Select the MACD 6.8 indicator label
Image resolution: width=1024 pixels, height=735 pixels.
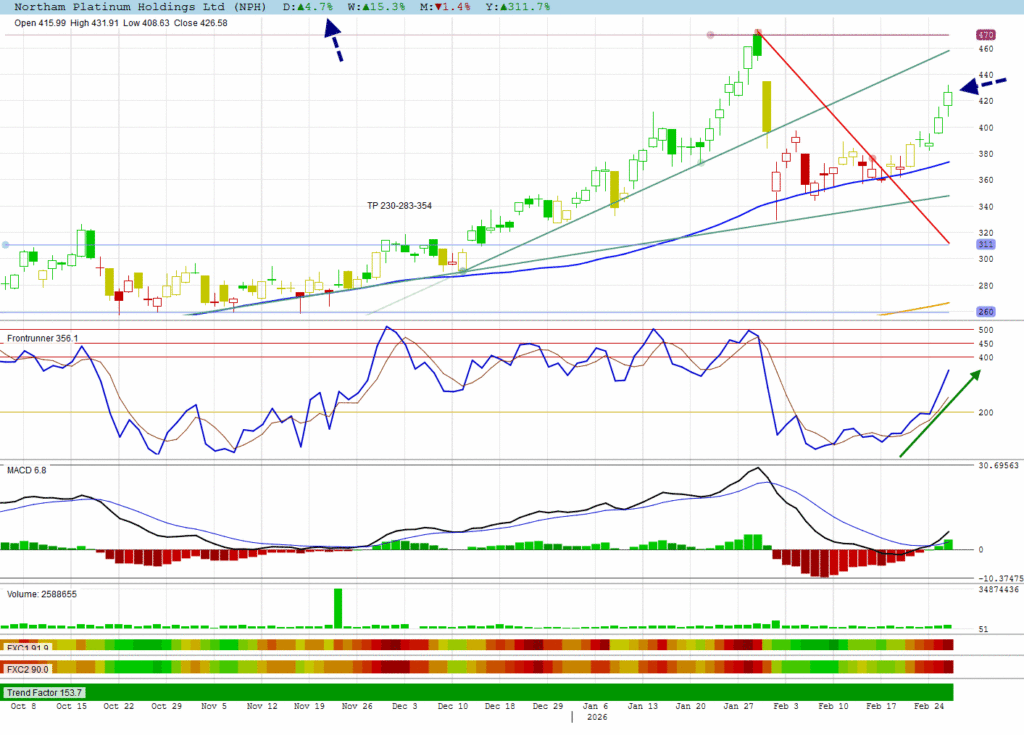coord(26,469)
